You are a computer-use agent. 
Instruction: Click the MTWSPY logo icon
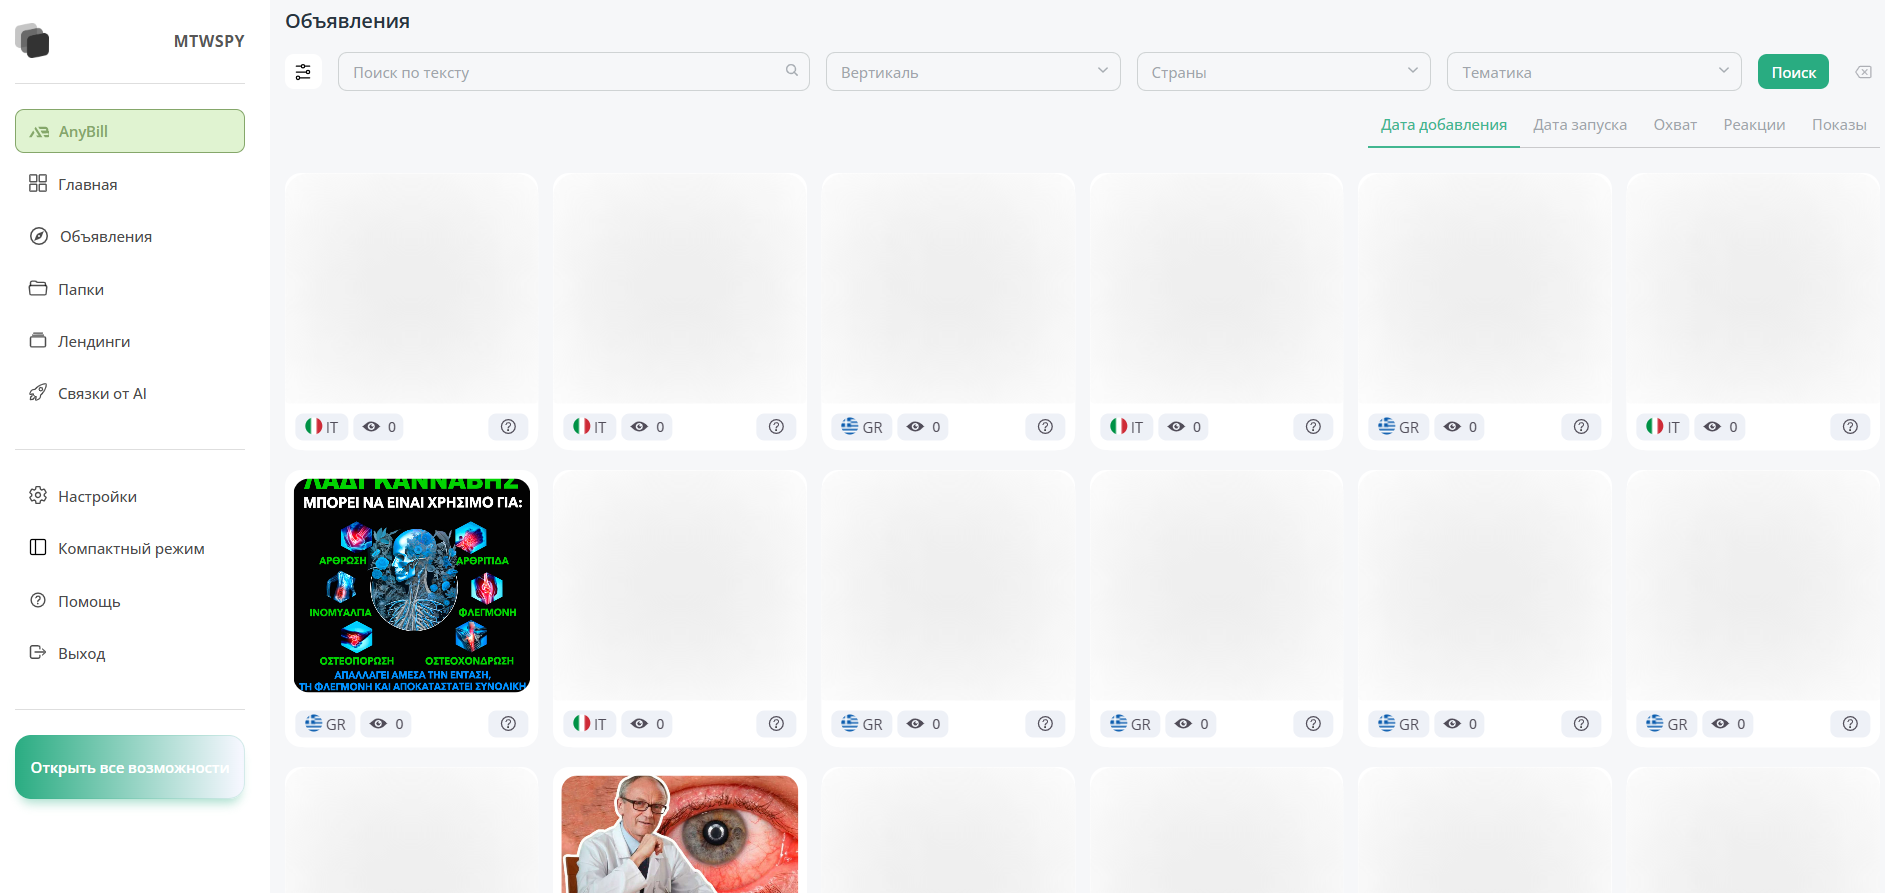(x=32, y=41)
